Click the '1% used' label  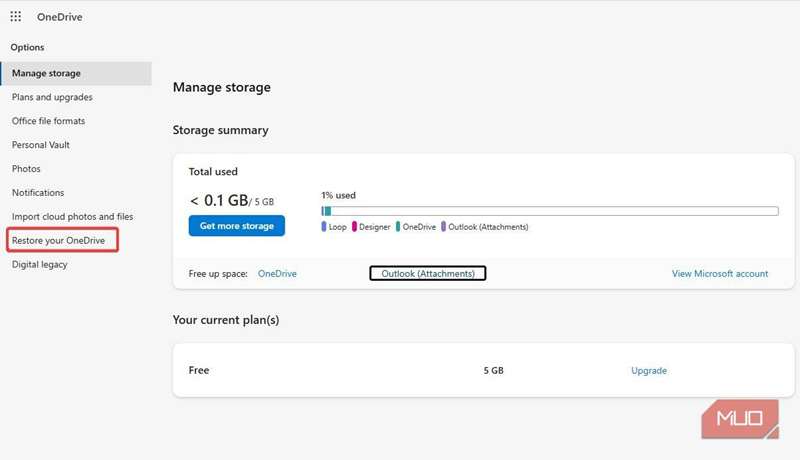[x=338, y=195]
